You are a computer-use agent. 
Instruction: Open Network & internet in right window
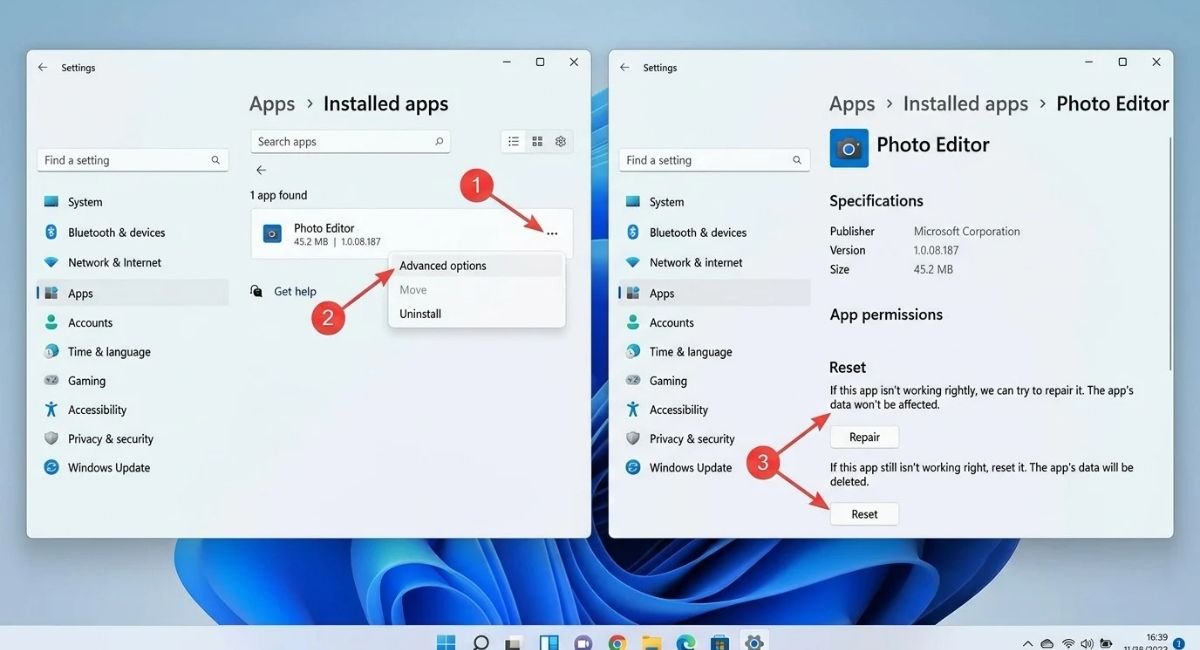(x=714, y=263)
